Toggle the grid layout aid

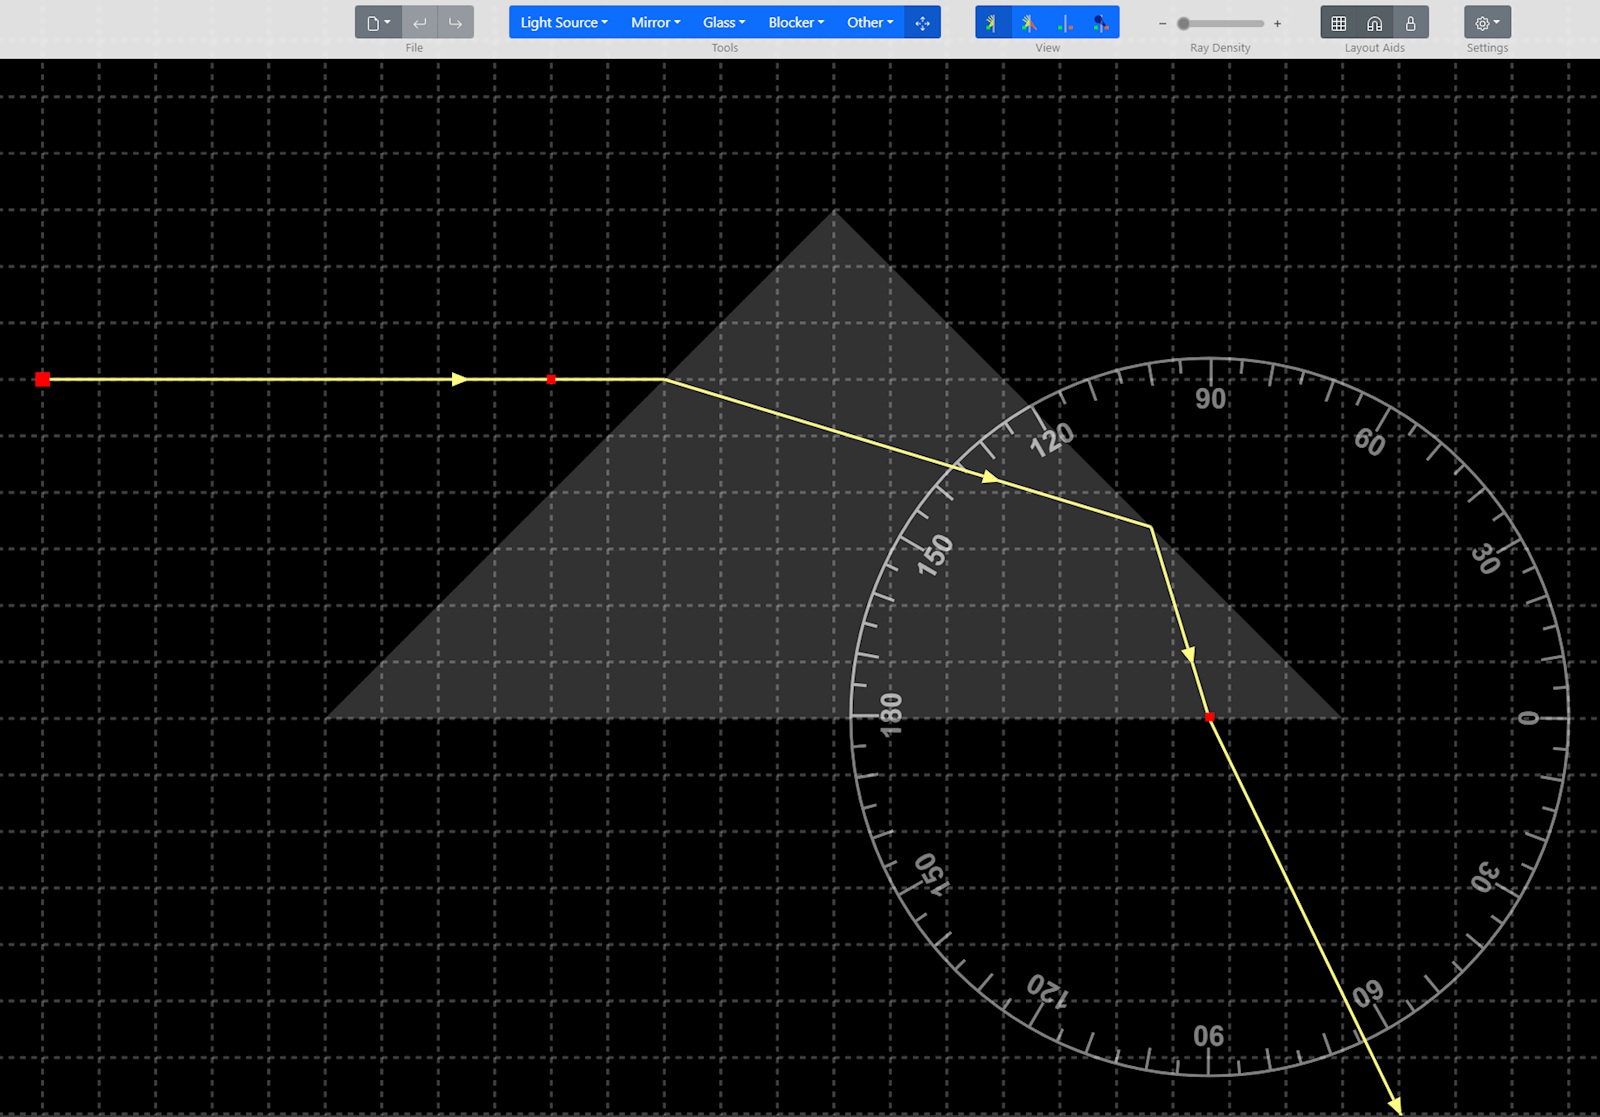(1339, 22)
